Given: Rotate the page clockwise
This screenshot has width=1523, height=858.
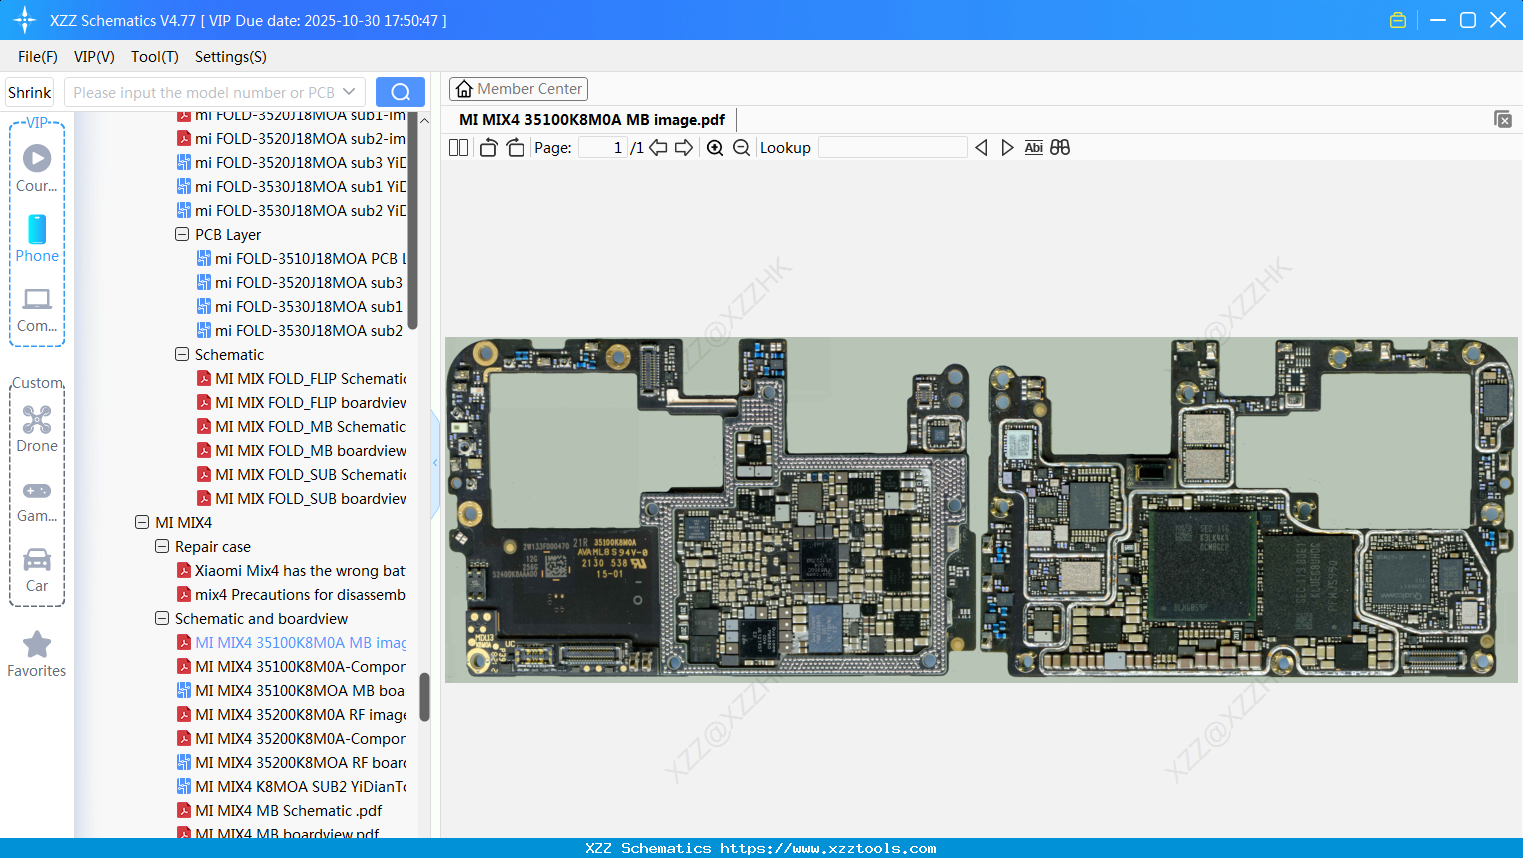Looking at the screenshot, I should click(x=515, y=148).
